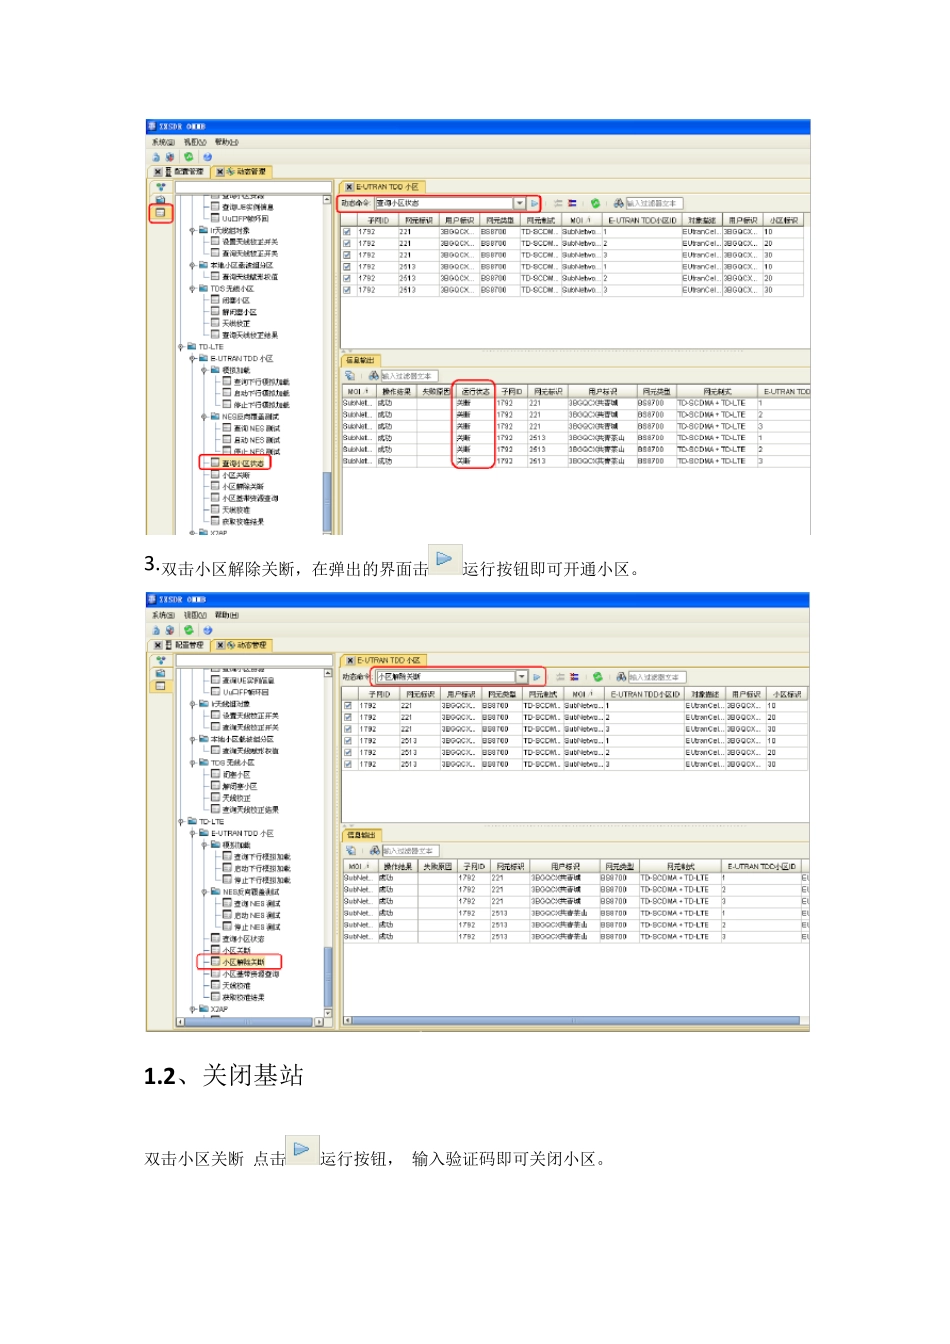Toggle checkbox of row 221 user 20, upper table
The width and height of the screenshot is (950, 1344).
coord(347,244)
